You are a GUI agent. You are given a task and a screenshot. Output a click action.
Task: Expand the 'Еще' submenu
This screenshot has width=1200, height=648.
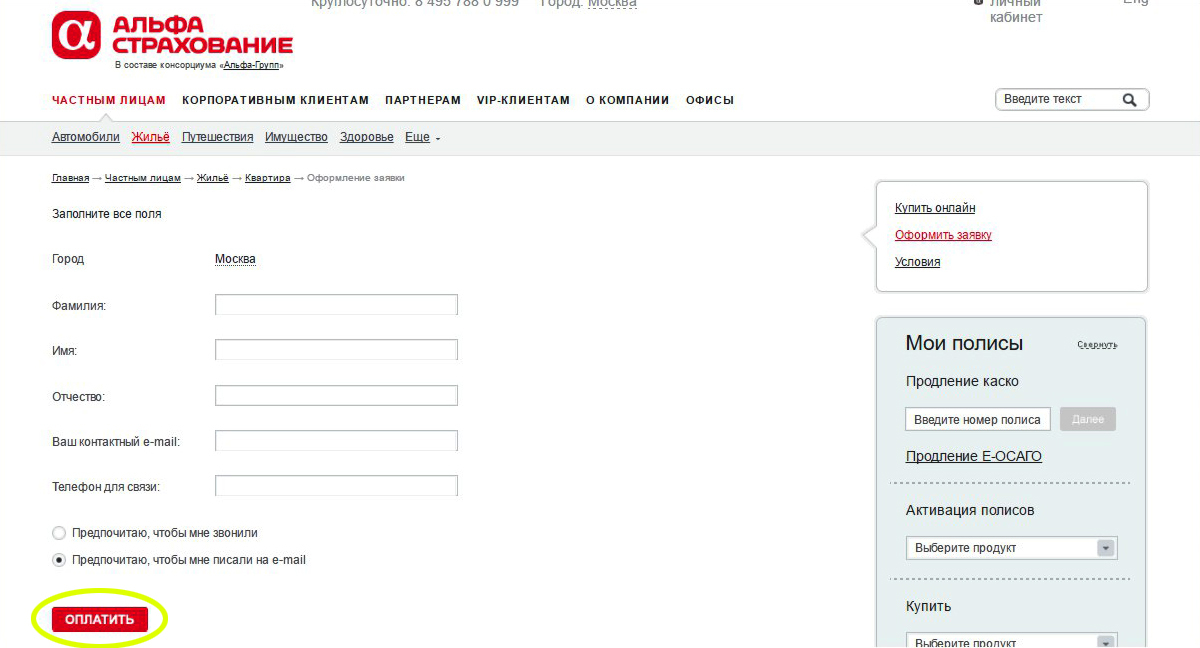coord(421,137)
